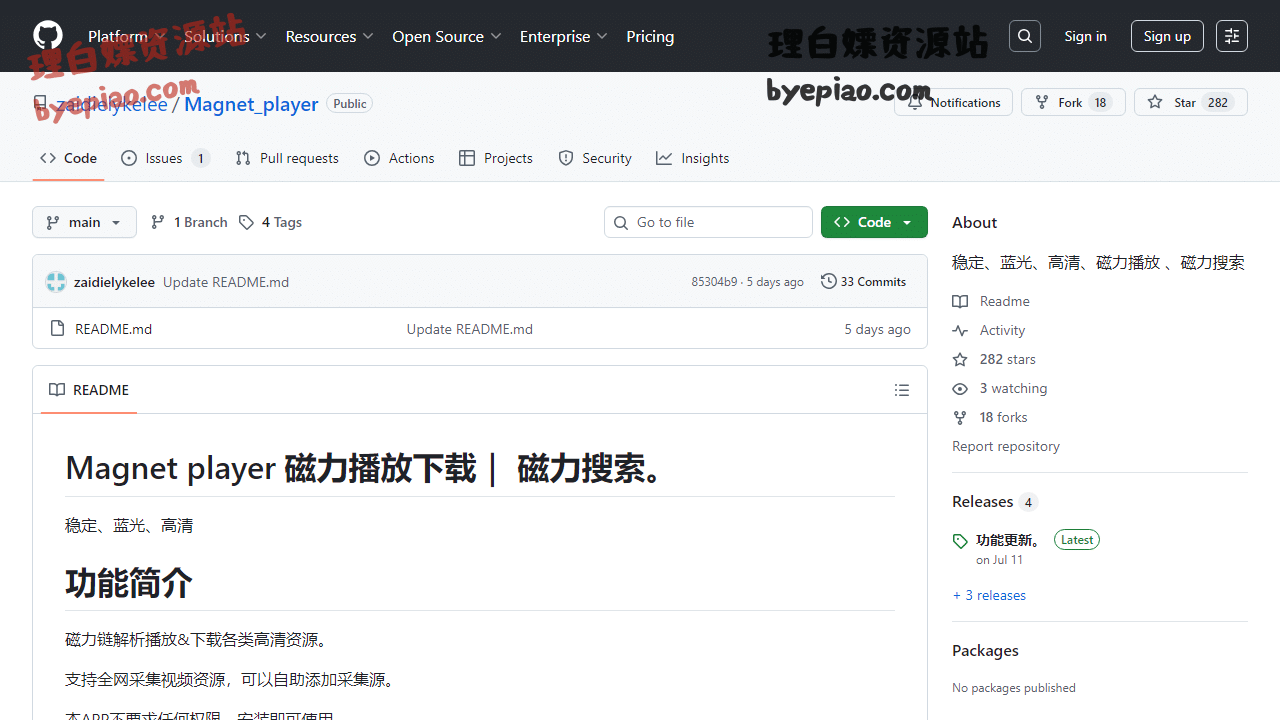Click the Pricing link
This screenshot has width=1280, height=720.
coord(650,36)
